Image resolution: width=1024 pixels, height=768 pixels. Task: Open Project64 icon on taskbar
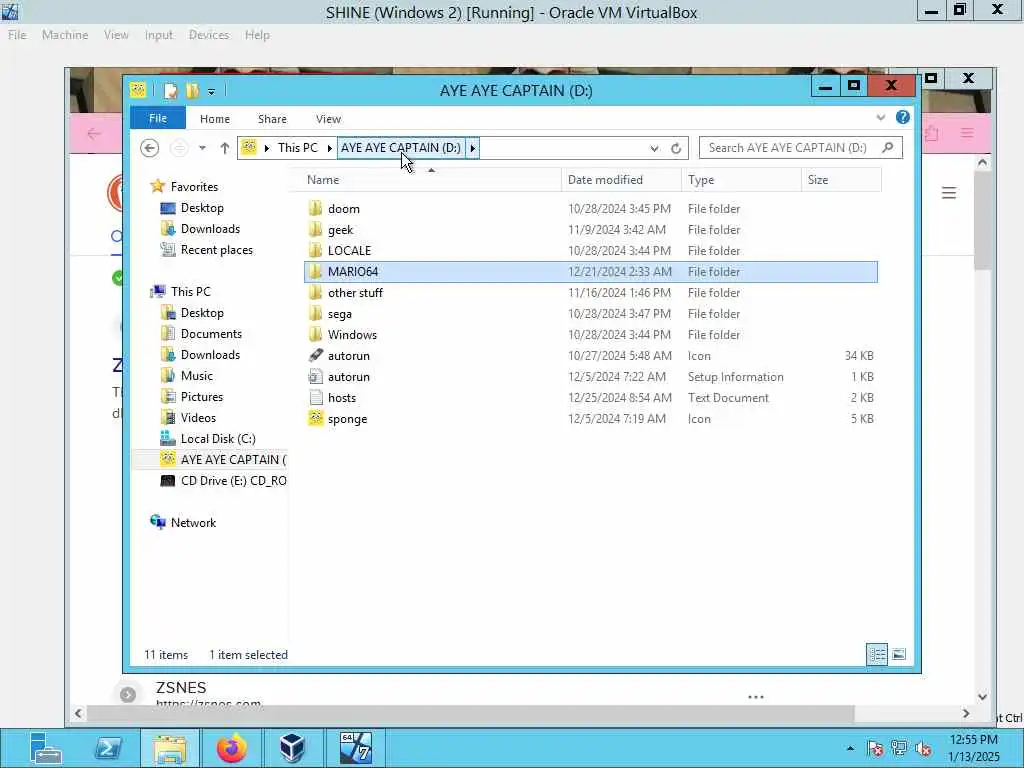(355, 748)
